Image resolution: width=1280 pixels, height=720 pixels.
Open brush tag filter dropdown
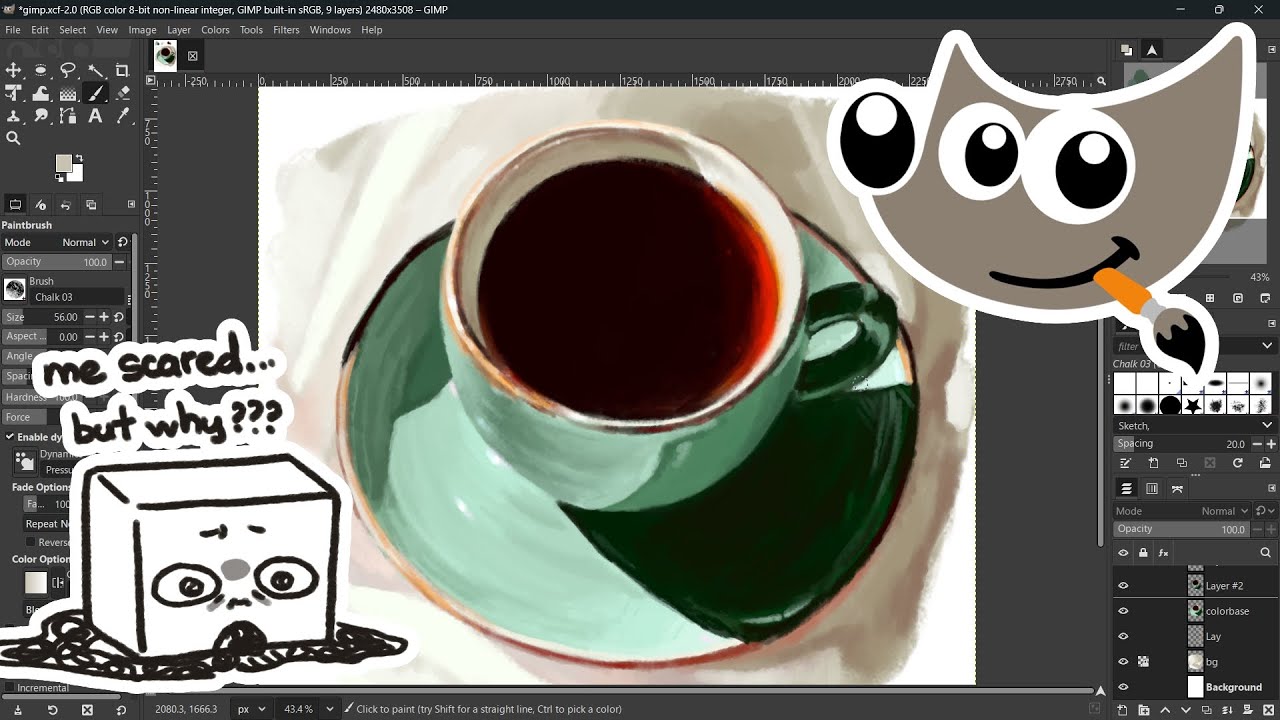point(1268,346)
